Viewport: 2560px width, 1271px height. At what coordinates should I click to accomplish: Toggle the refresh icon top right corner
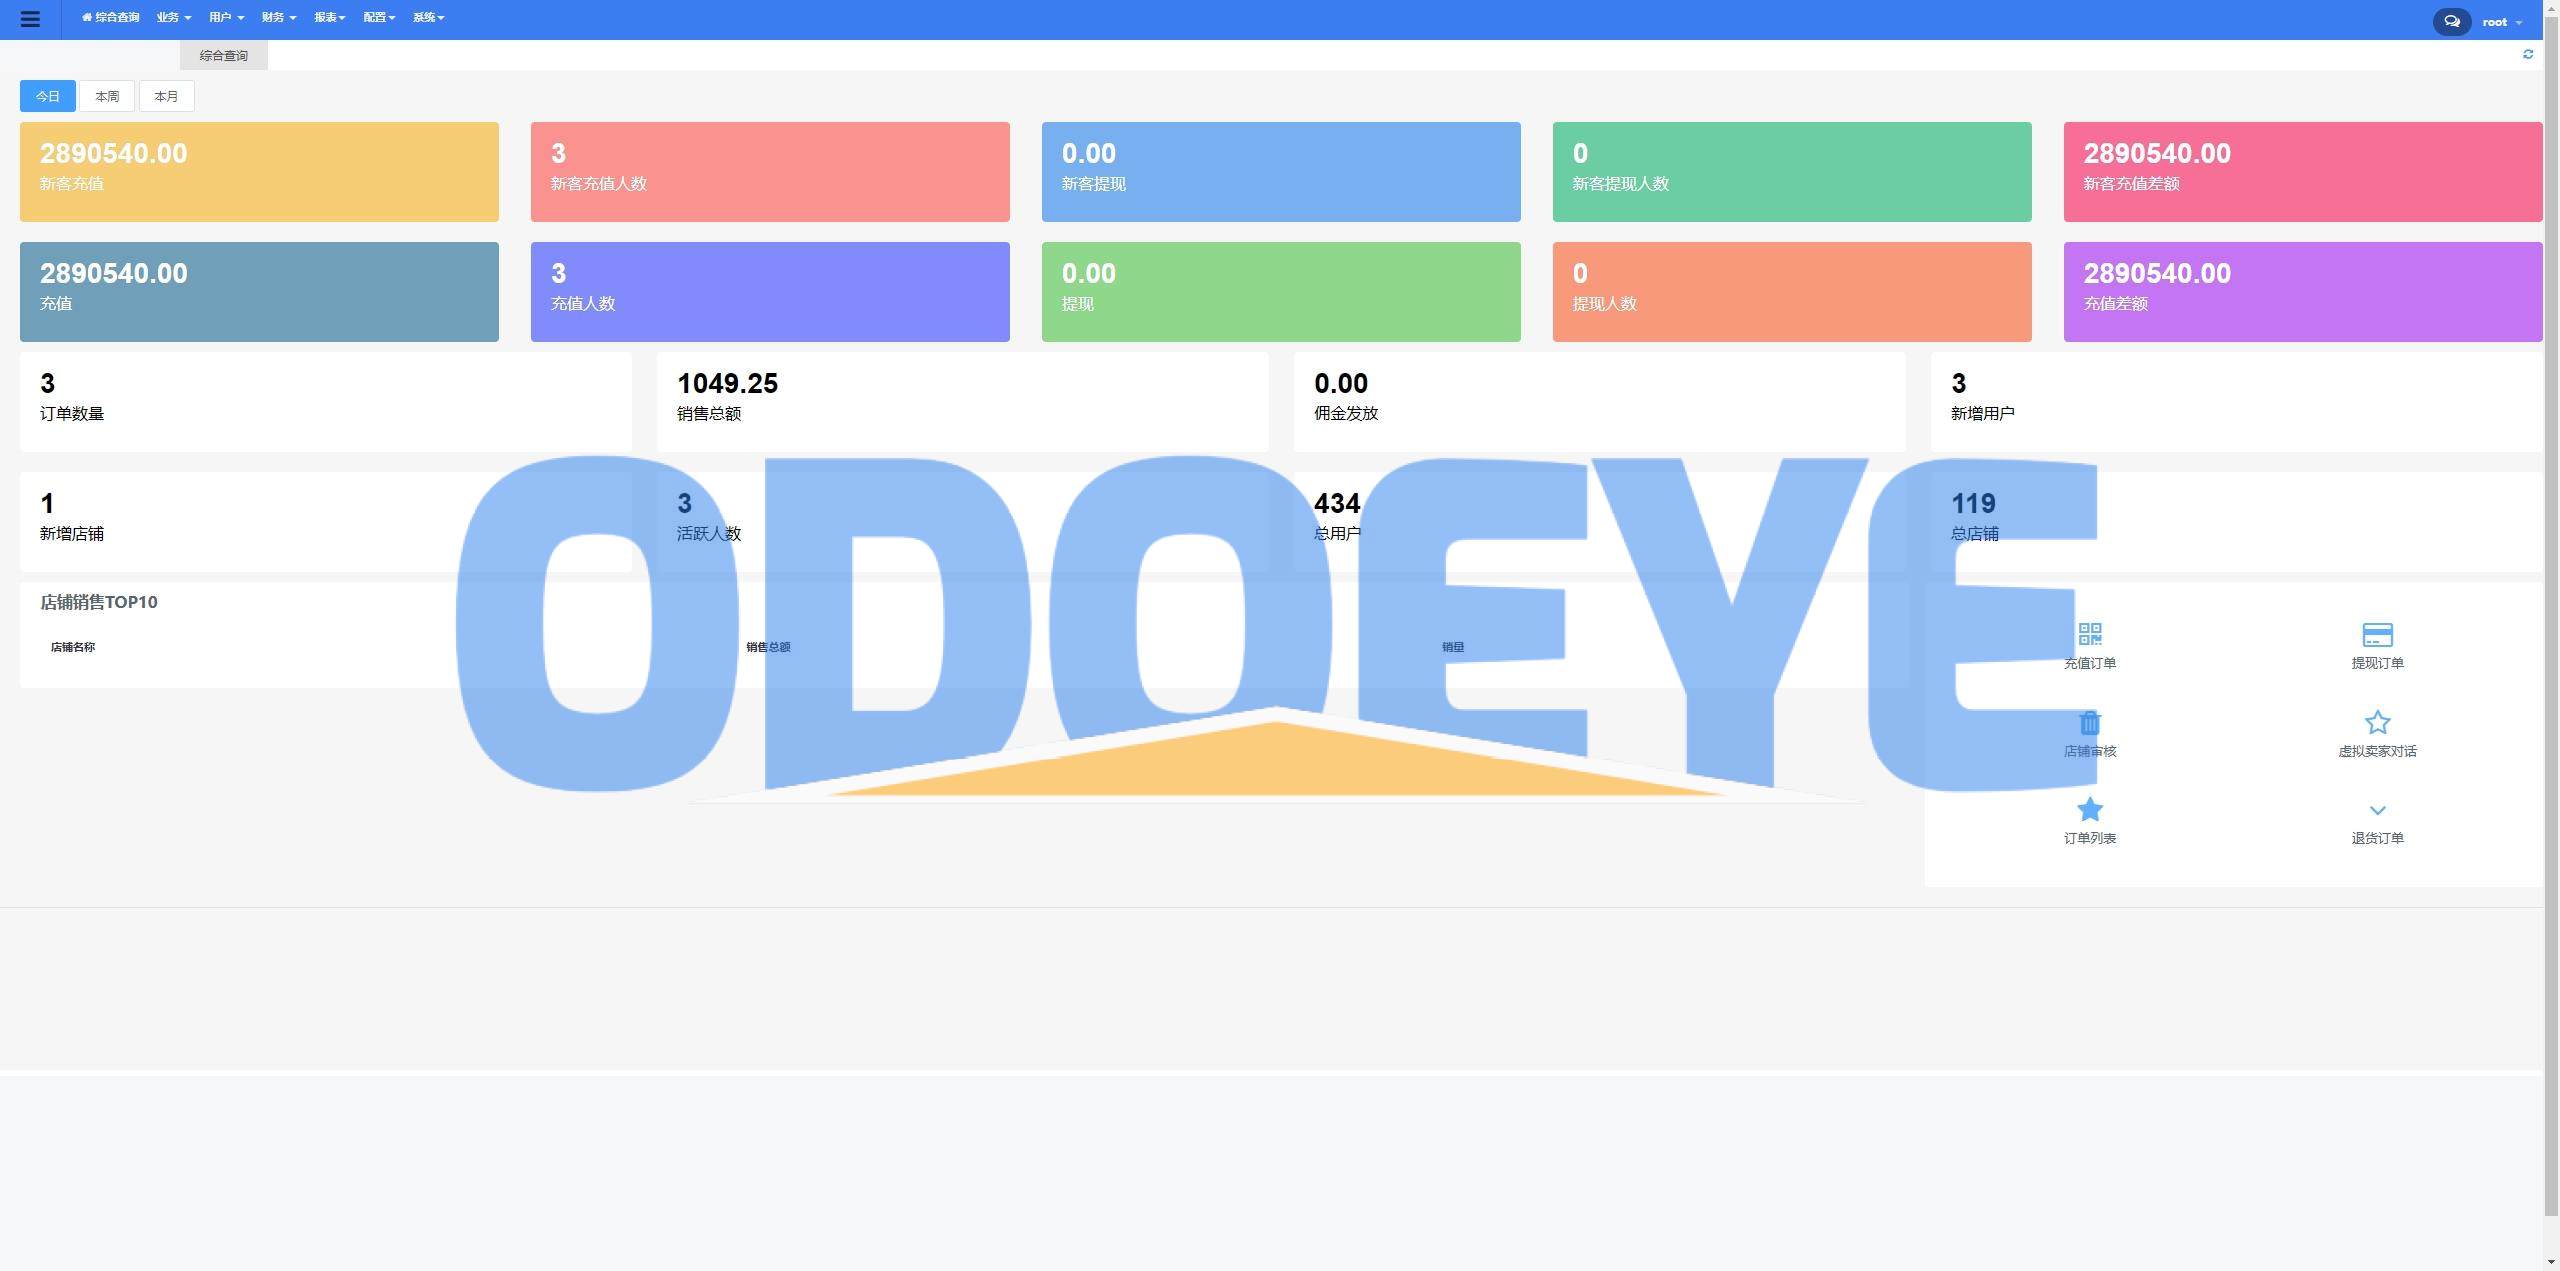tap(2527, 54)
